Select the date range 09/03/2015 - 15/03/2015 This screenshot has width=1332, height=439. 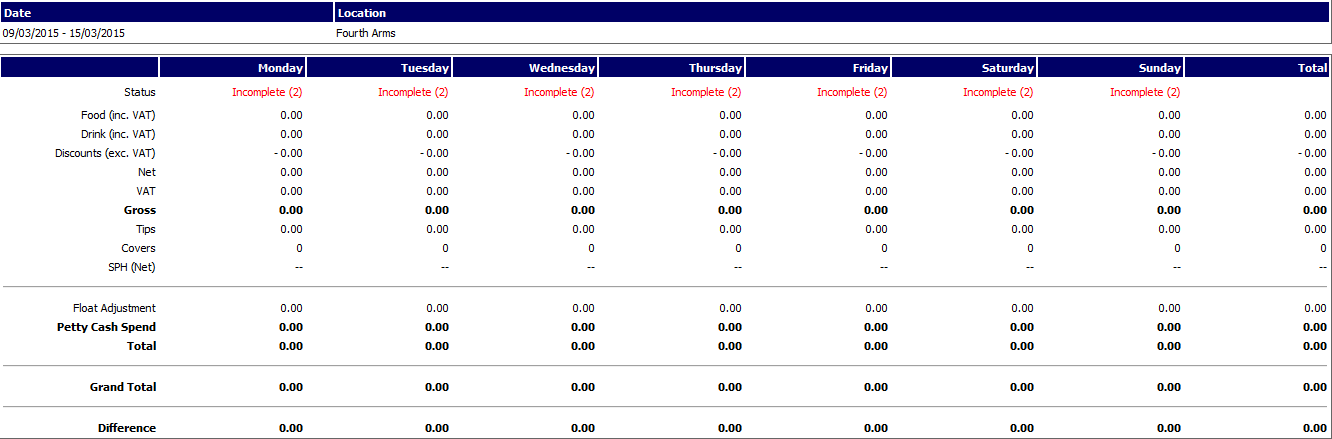[x=64, y=33]
